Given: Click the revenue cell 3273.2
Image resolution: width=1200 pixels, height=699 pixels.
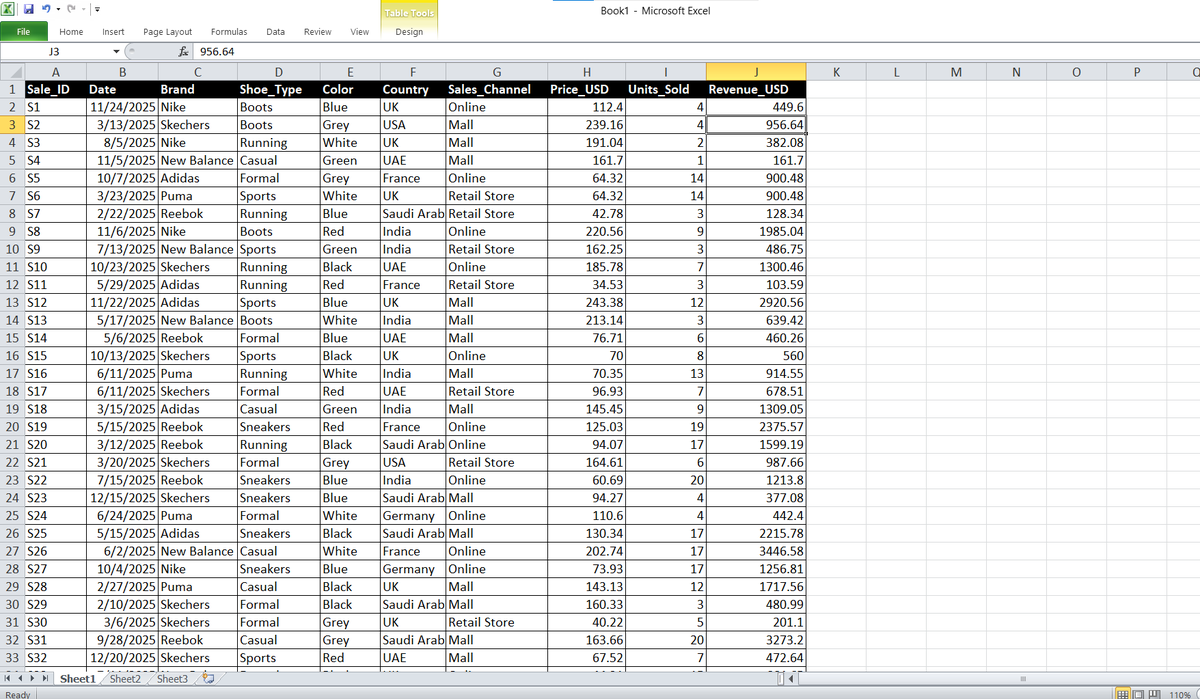Looking at the screenshot, I should point(757,640).
